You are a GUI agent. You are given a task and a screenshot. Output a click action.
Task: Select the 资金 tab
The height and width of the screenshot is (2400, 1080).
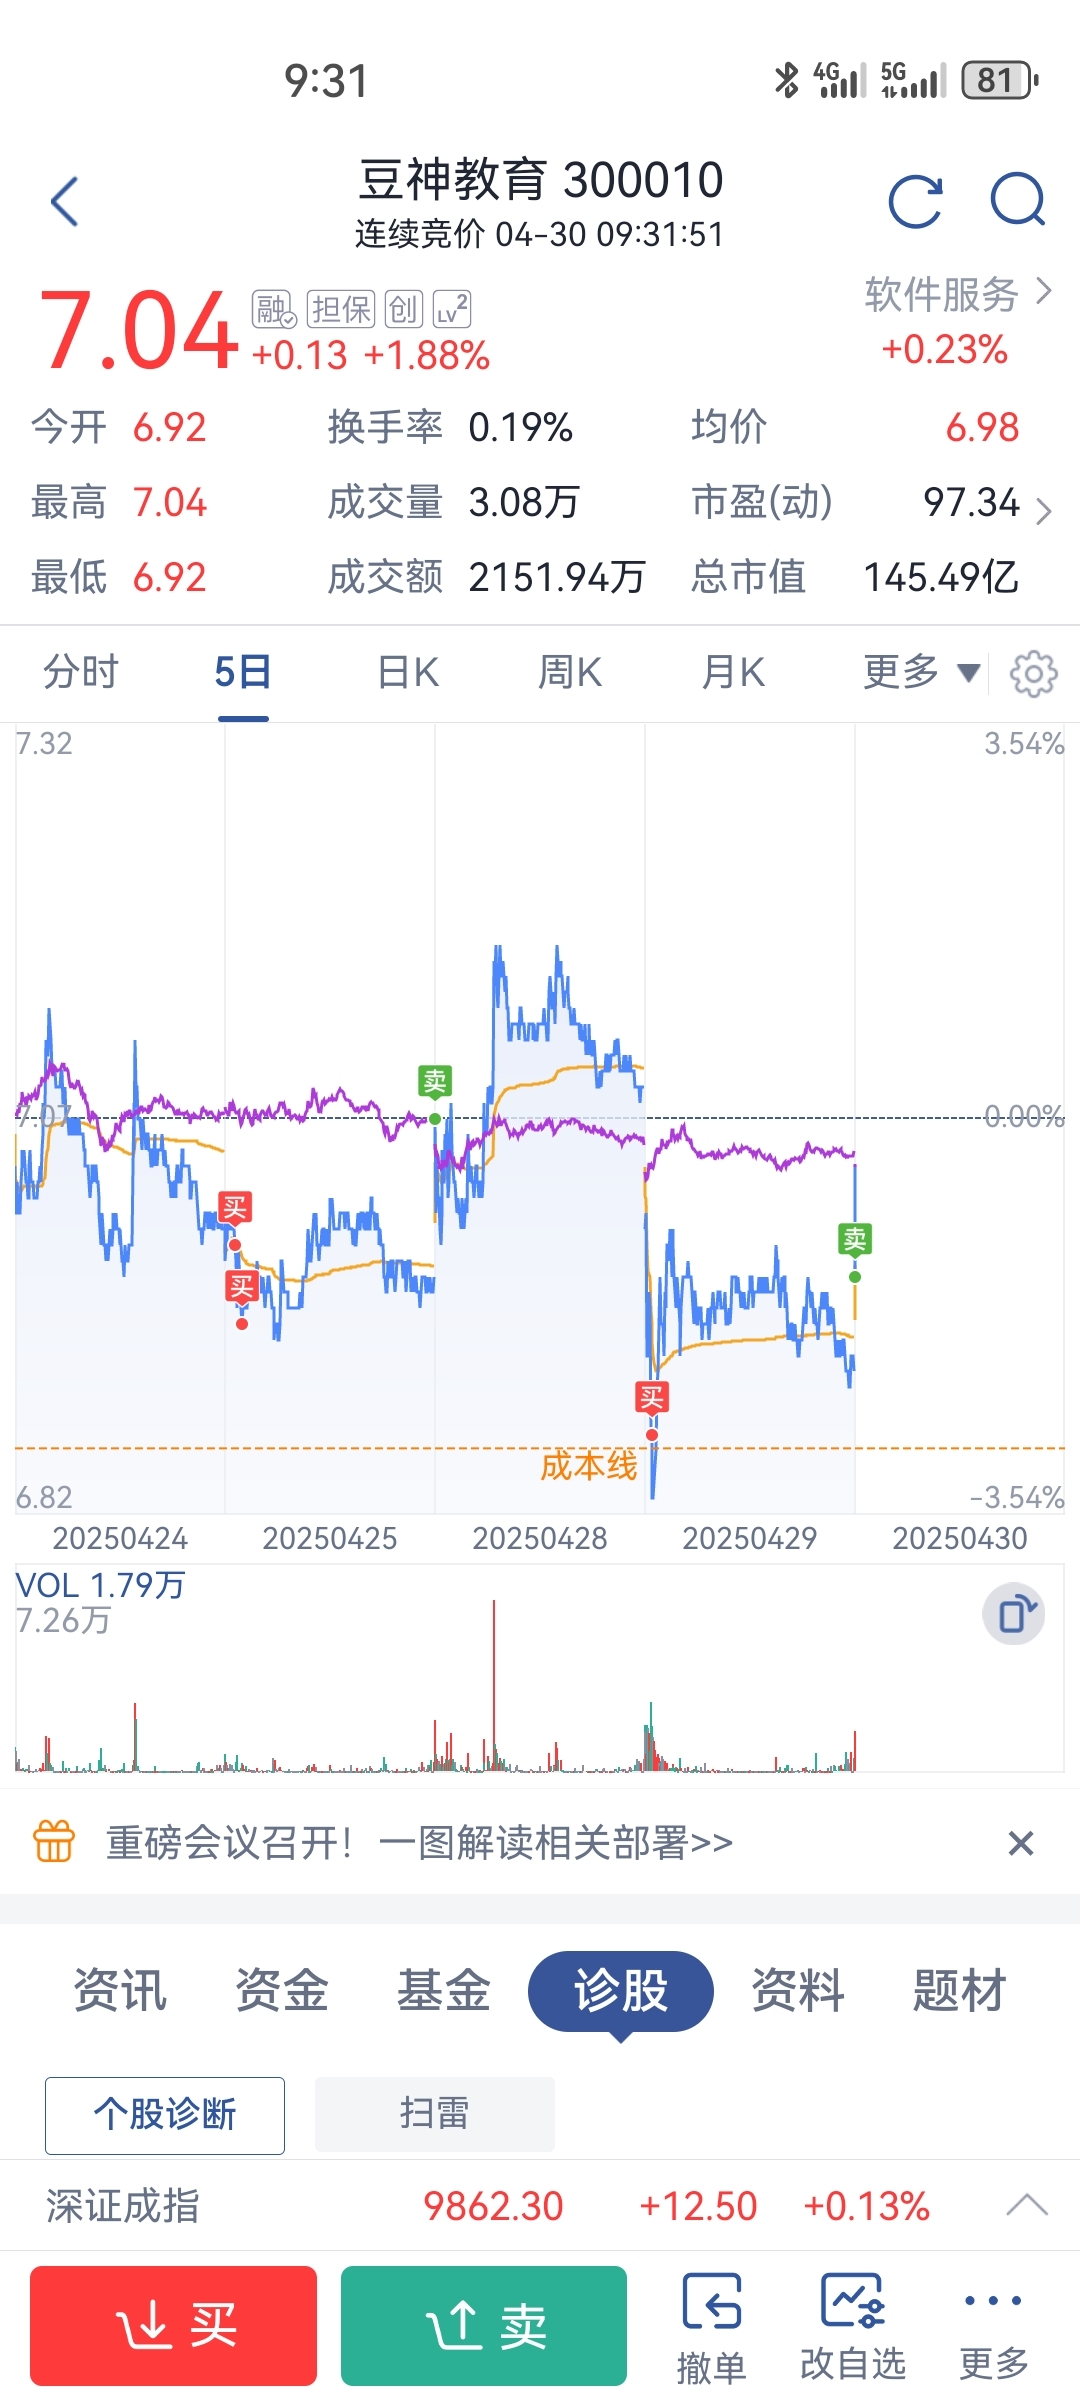coord(282,1990)
